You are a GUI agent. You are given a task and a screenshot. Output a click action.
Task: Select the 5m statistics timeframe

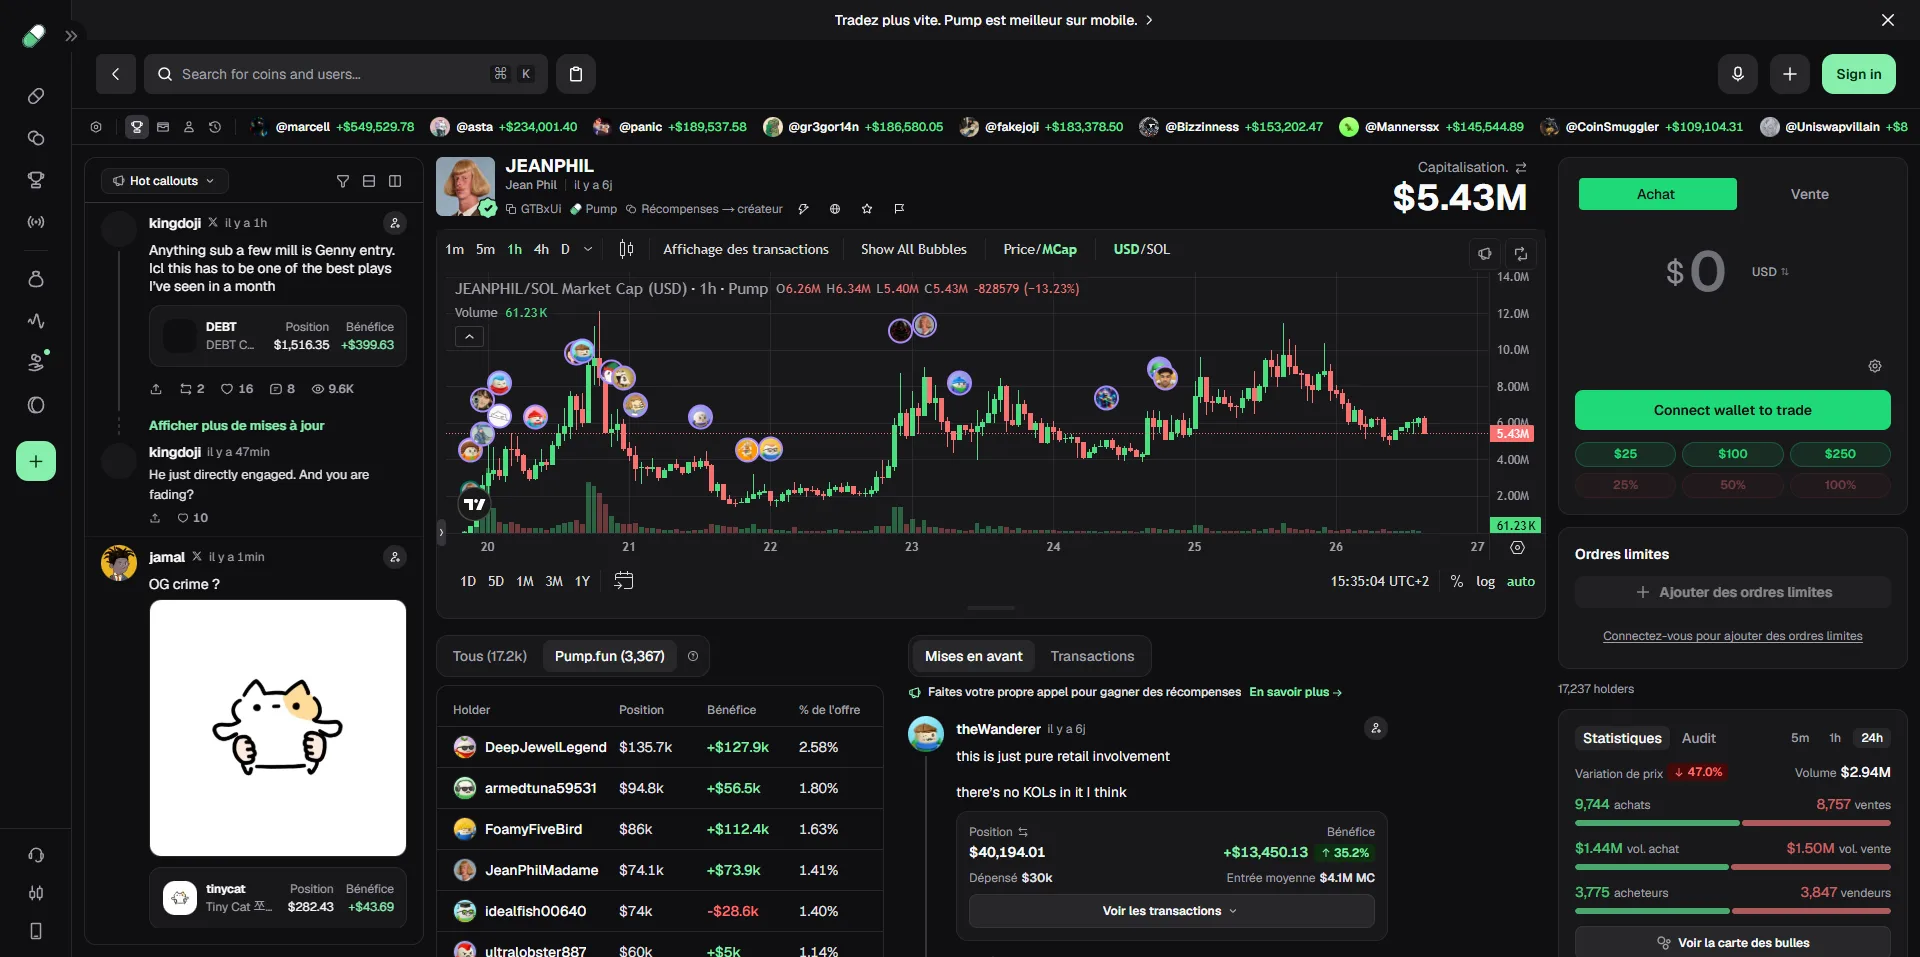click(1800, 738)
